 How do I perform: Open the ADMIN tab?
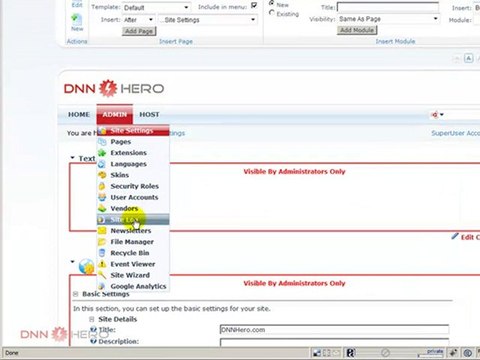coord(115,114)
